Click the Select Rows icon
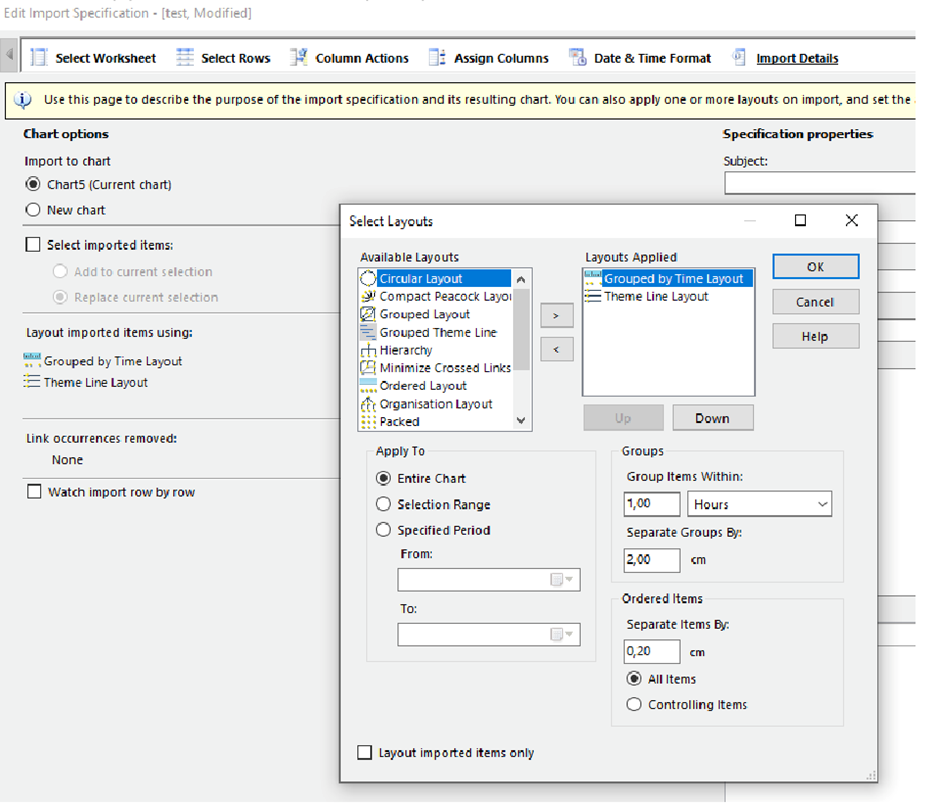 pos(185,57)
